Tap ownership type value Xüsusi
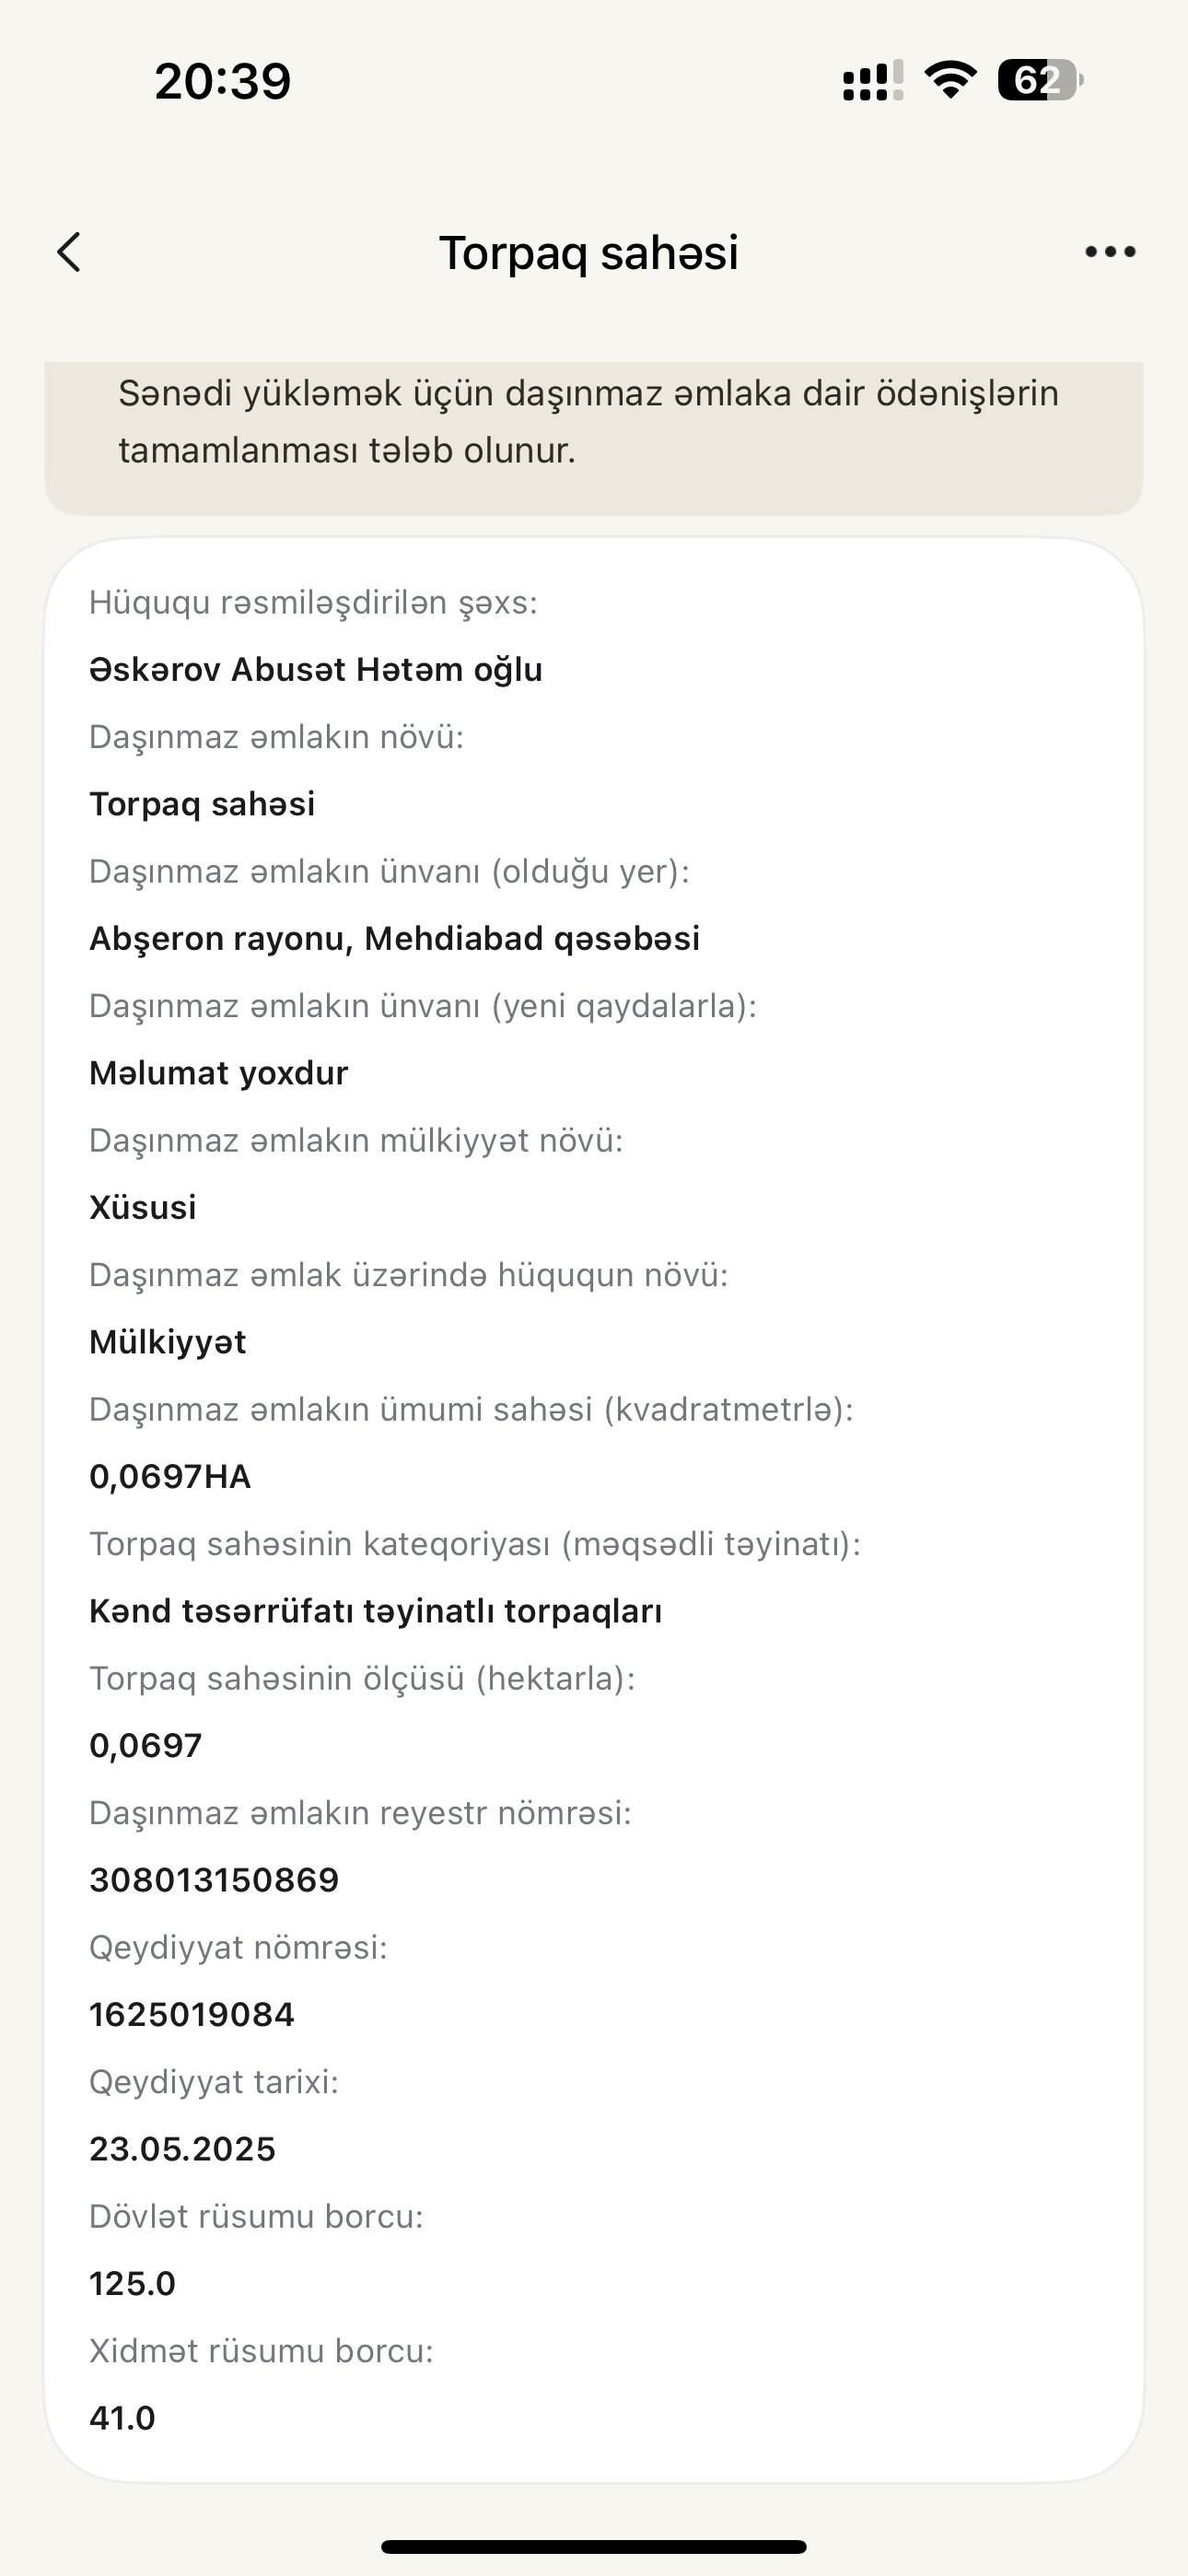 [143, 1207]
